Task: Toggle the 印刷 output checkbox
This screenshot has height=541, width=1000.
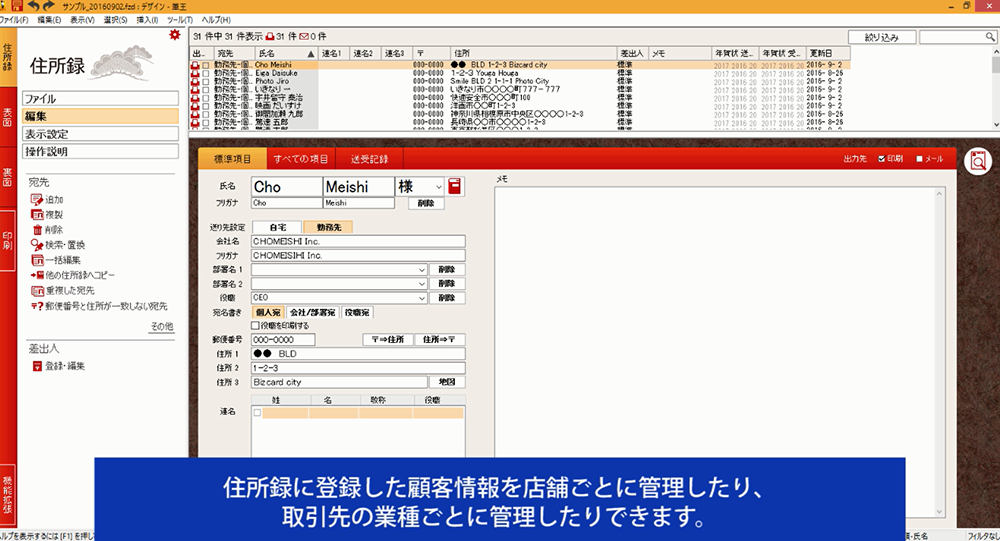Action: [x=881, y=159]
